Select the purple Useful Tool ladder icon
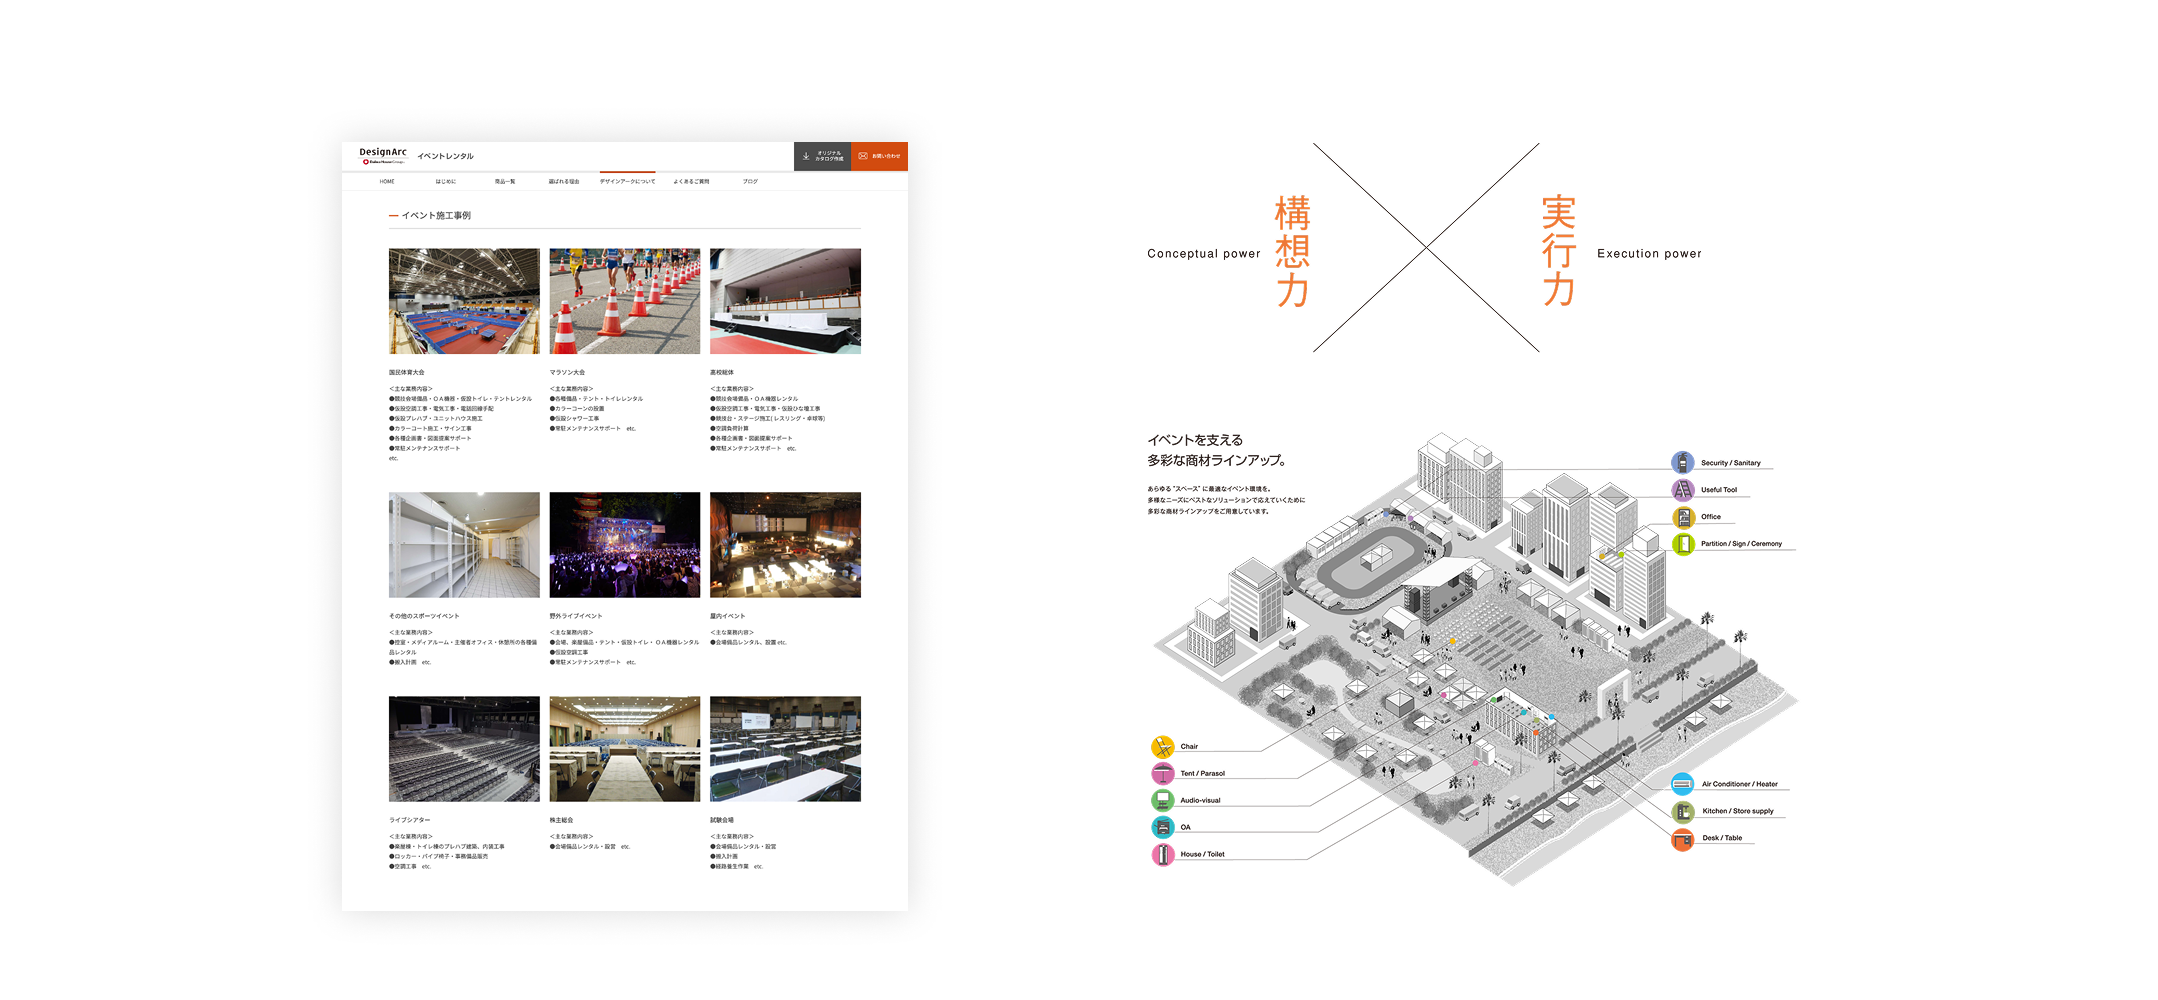2158x1000 pixels. (1682, 489)
